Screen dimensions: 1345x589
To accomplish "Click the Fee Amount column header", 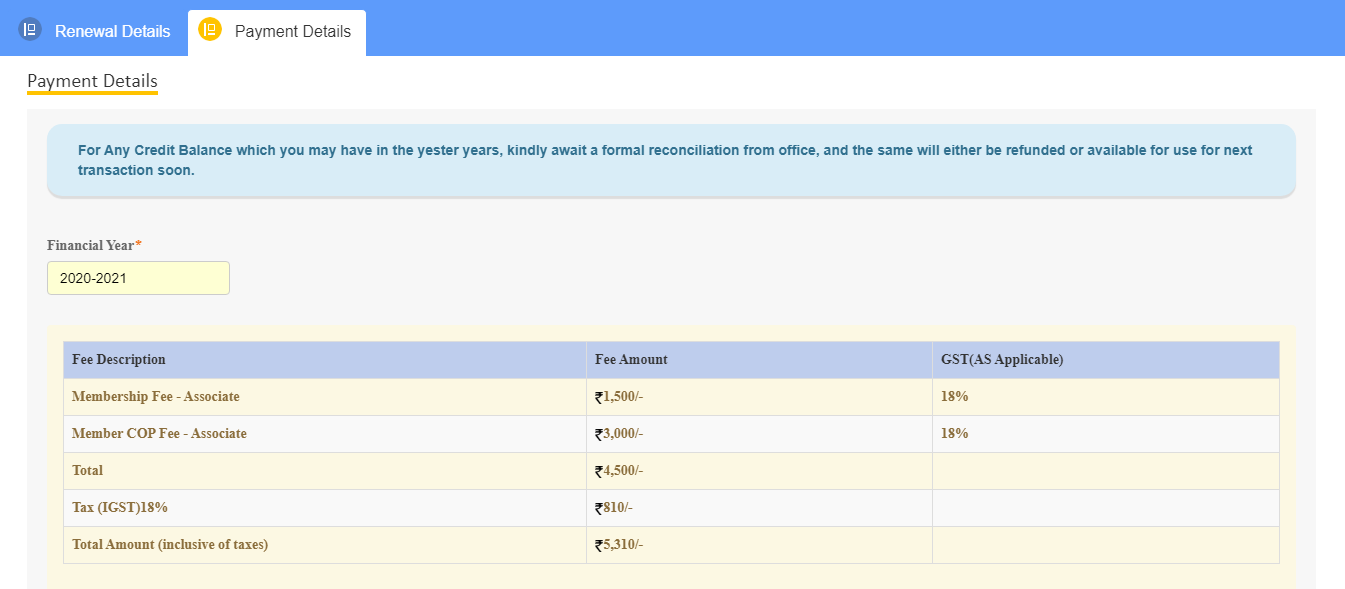I will [x=631, y=360].
